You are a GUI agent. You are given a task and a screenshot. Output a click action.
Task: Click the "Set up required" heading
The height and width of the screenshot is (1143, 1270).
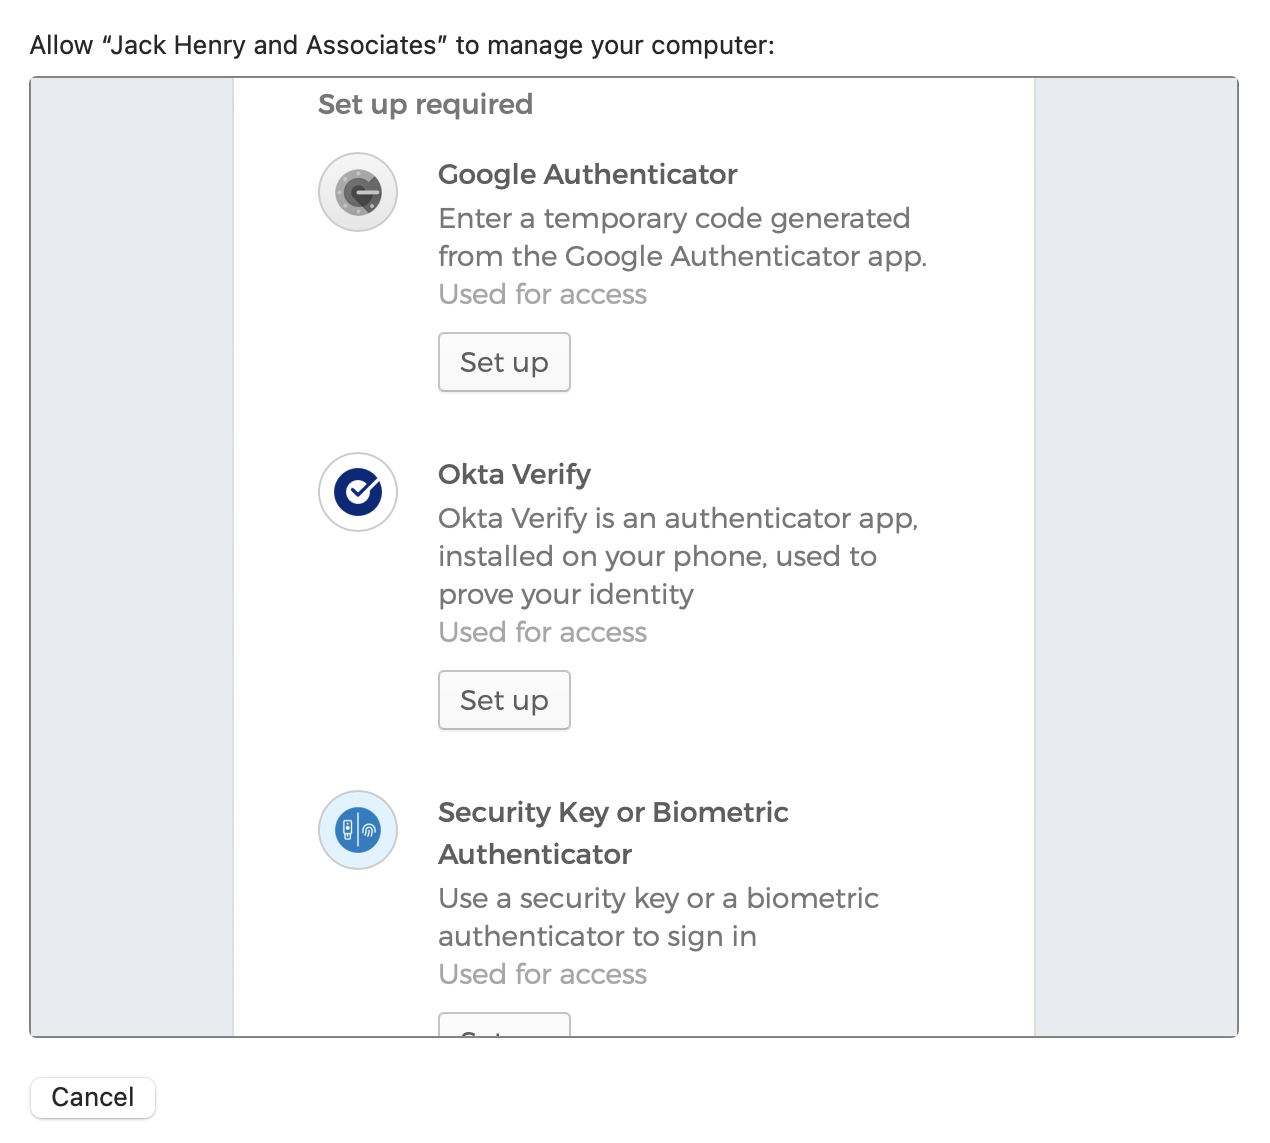pyautogui.click(x=425, y=104)
